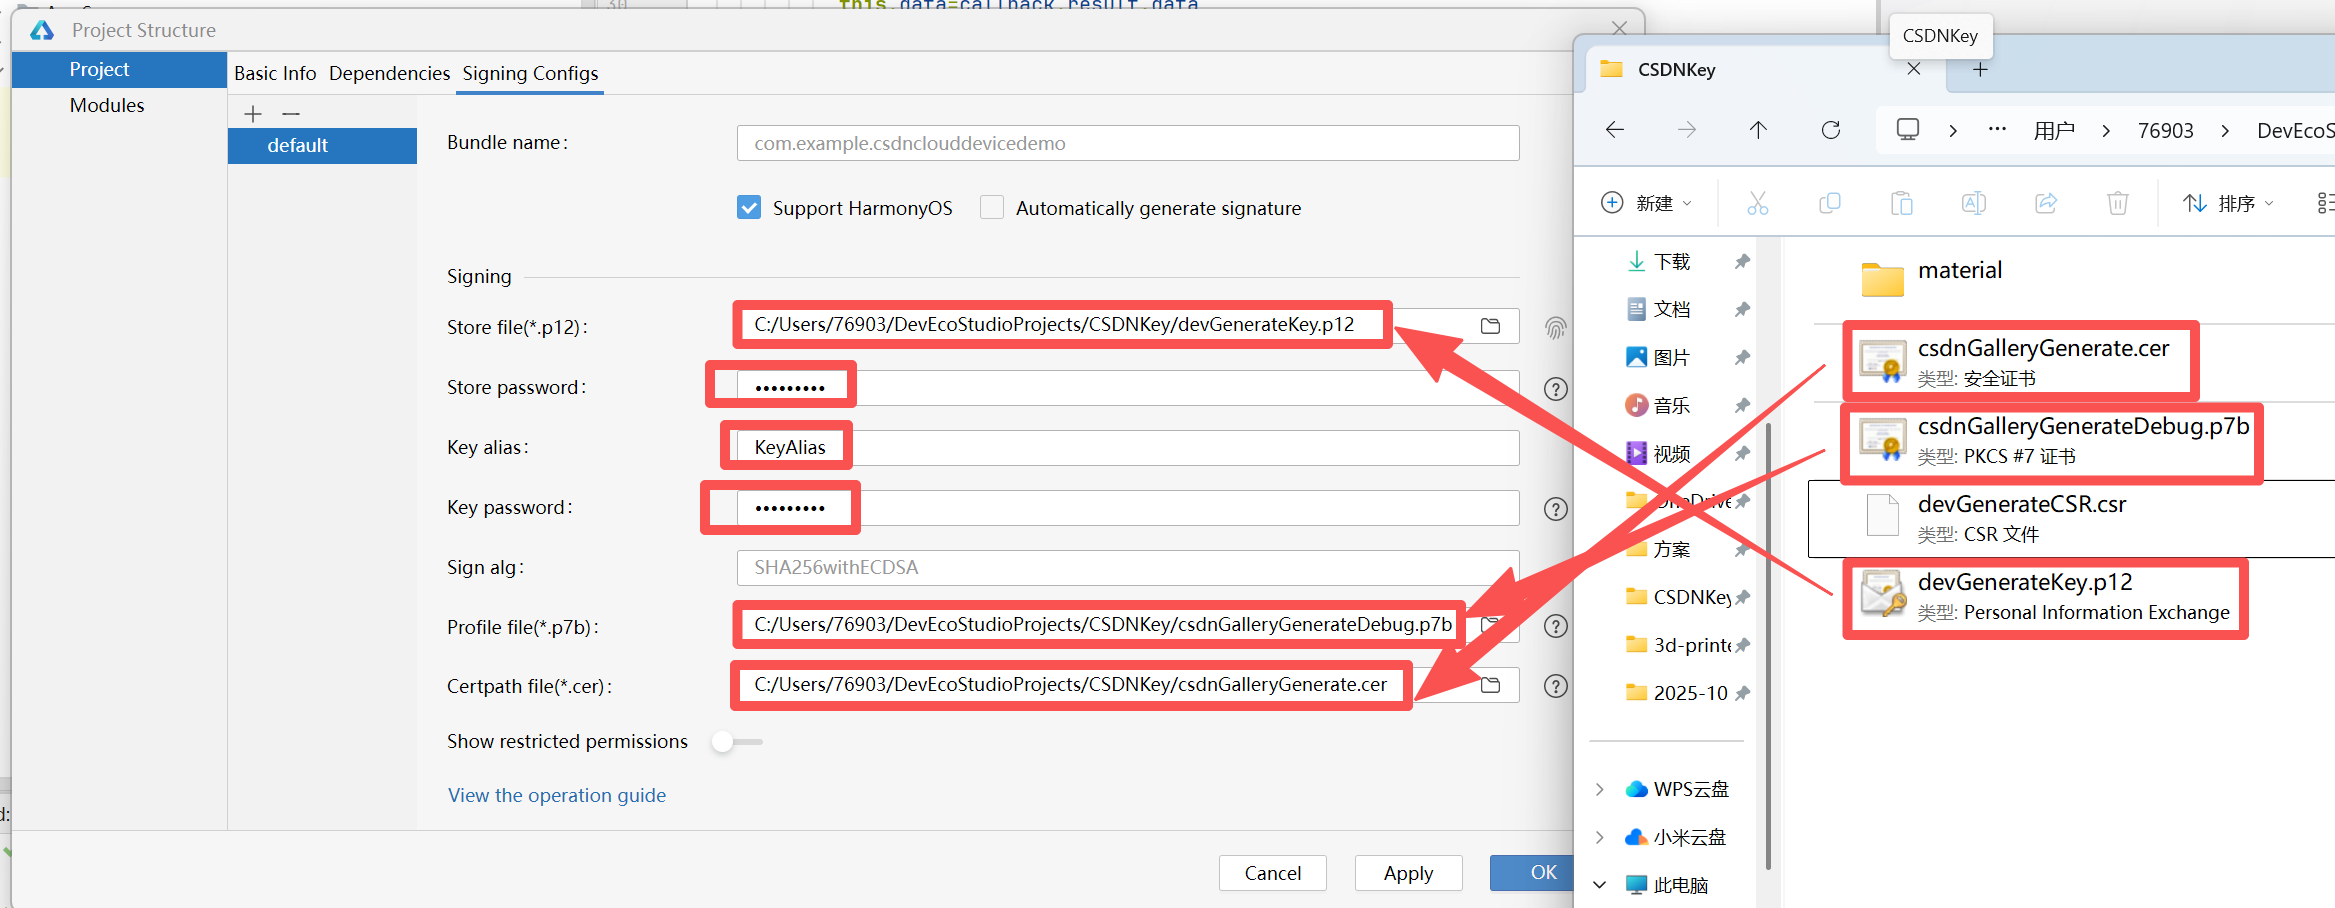
Task: Select the devGenerateCSR.csr file
Action: coord(2071,519)
